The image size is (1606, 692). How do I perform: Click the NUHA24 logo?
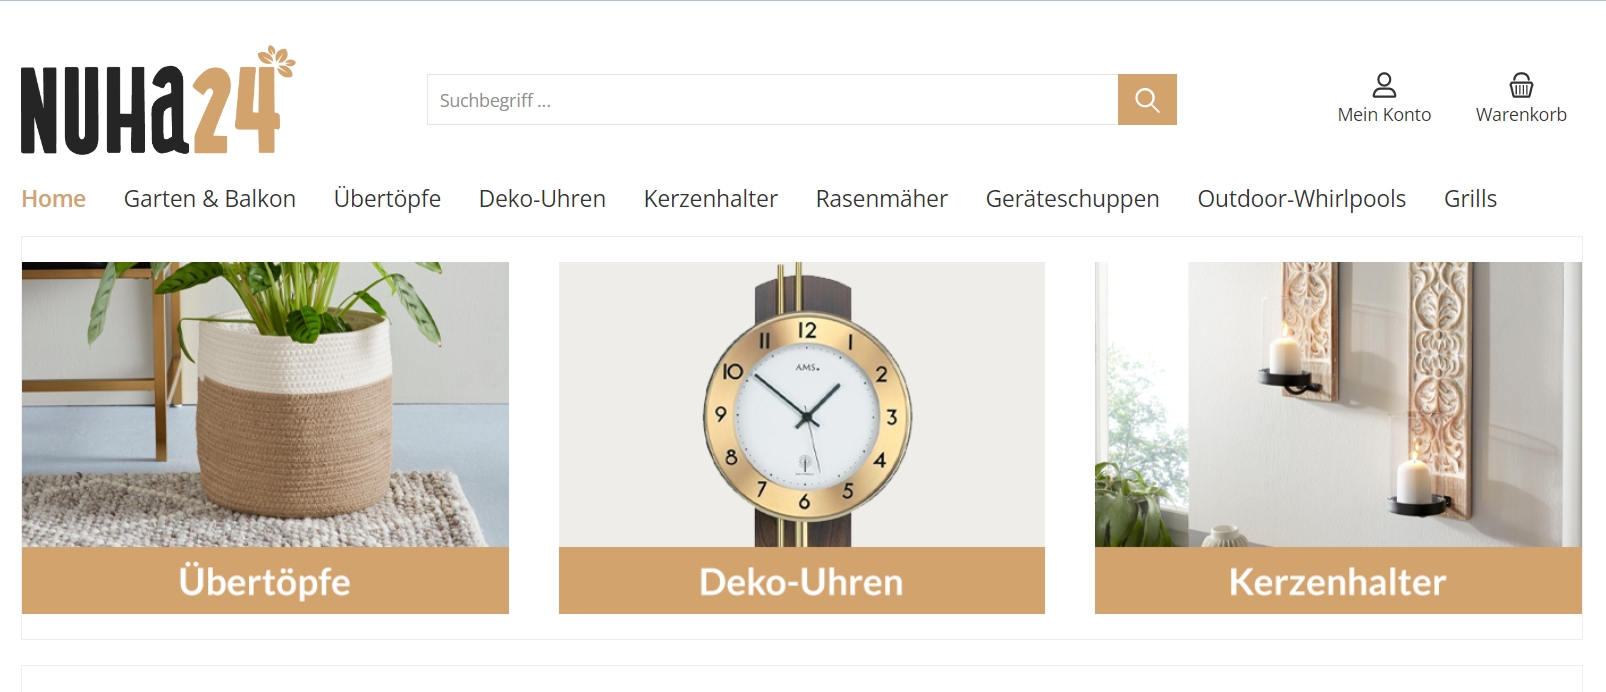[158, 100]
